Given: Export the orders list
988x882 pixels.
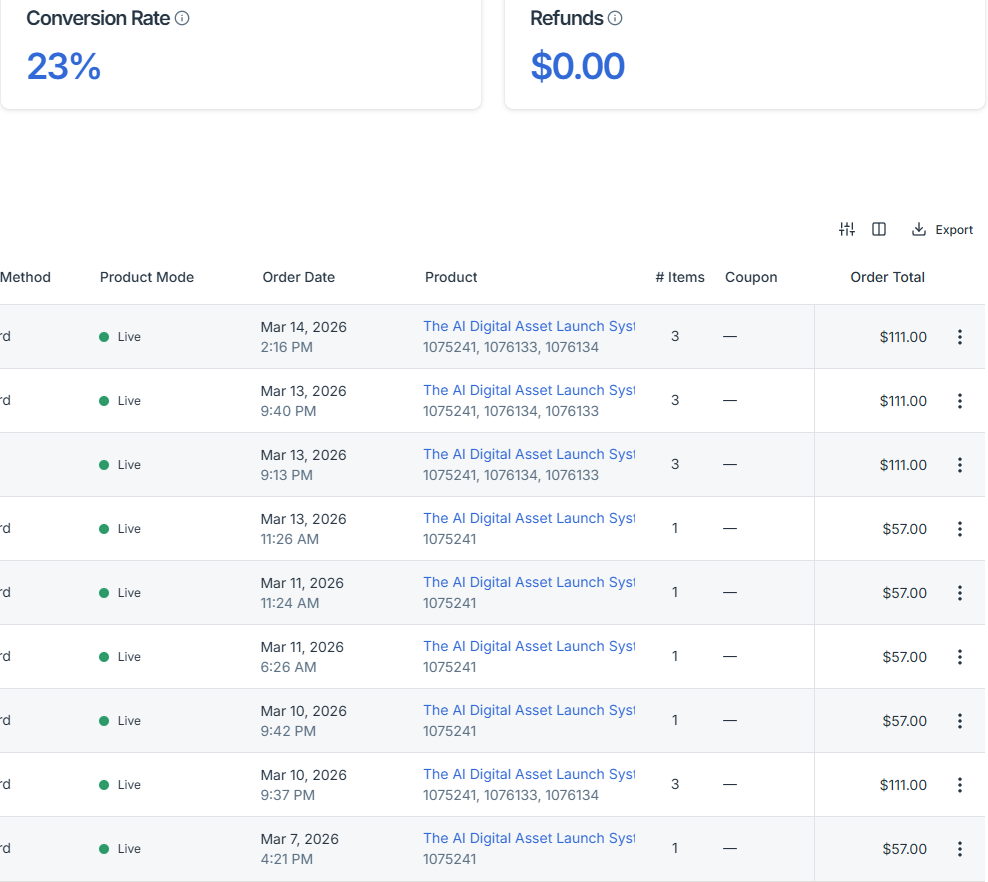Looking at the screenshot, I should (x=942, y=229).
